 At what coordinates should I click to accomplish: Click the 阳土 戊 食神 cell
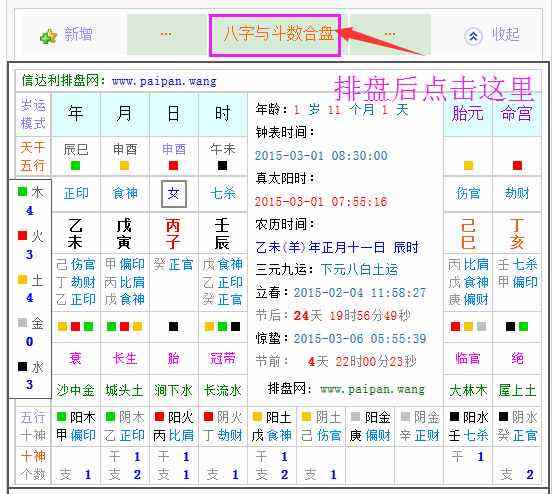click(x=272, y=427)
